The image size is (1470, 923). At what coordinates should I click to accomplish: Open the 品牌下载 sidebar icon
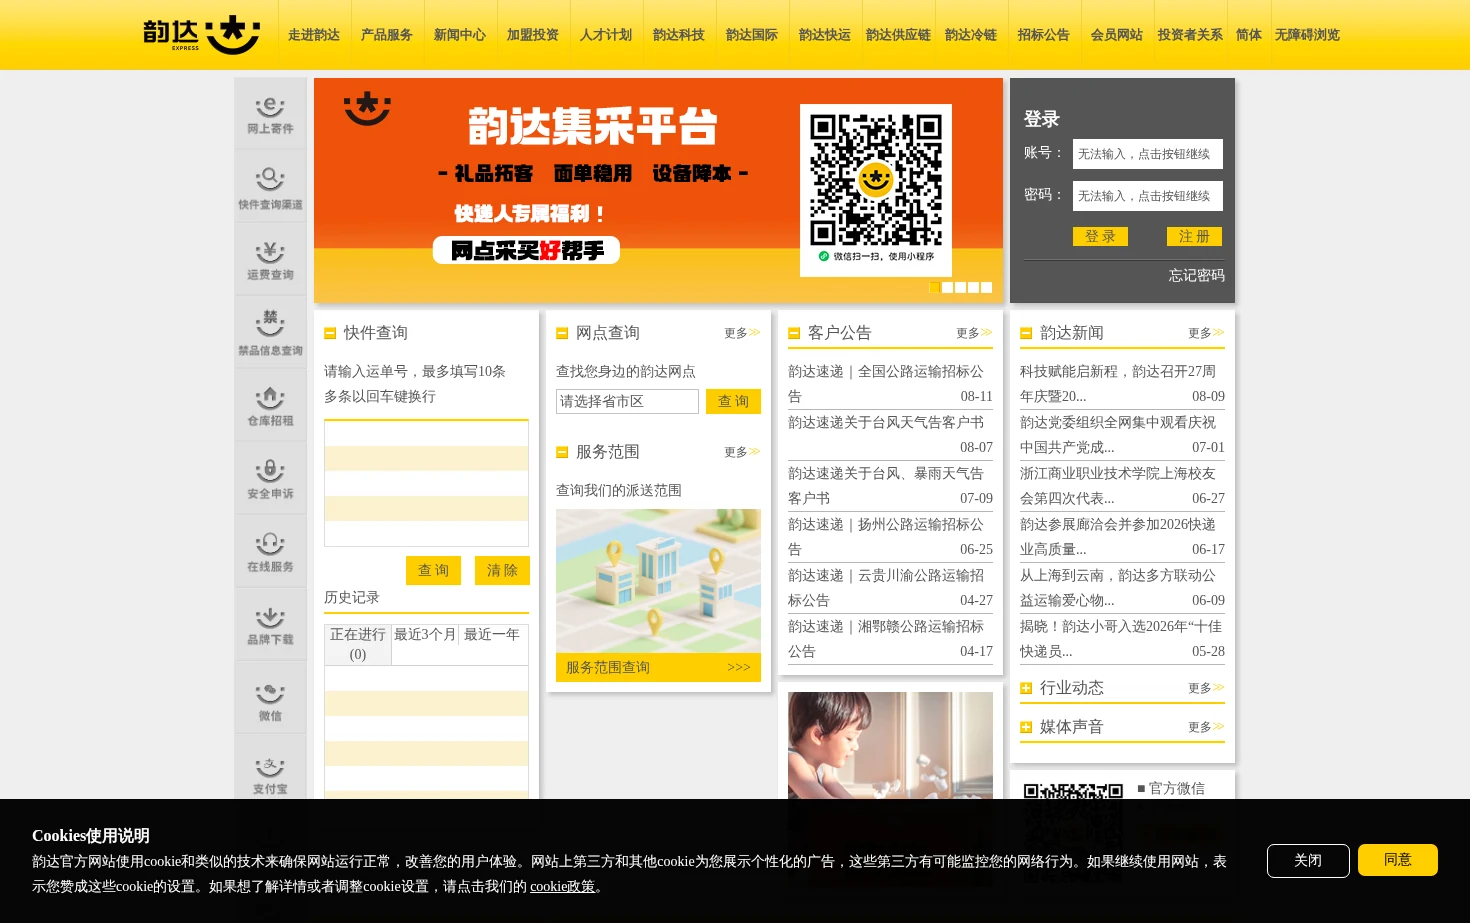tap(270, 625)
